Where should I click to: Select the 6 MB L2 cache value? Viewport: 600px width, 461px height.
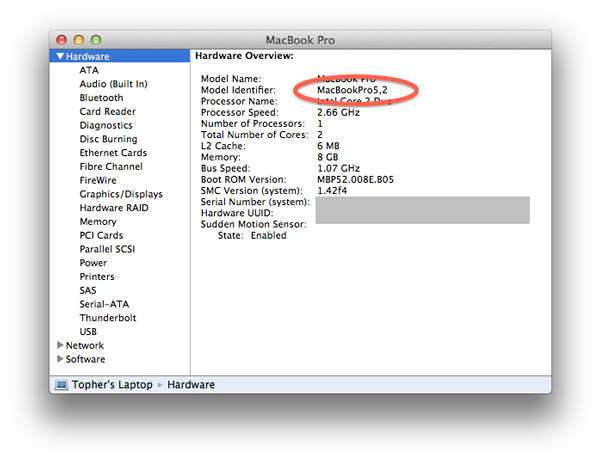pos(328,146)
